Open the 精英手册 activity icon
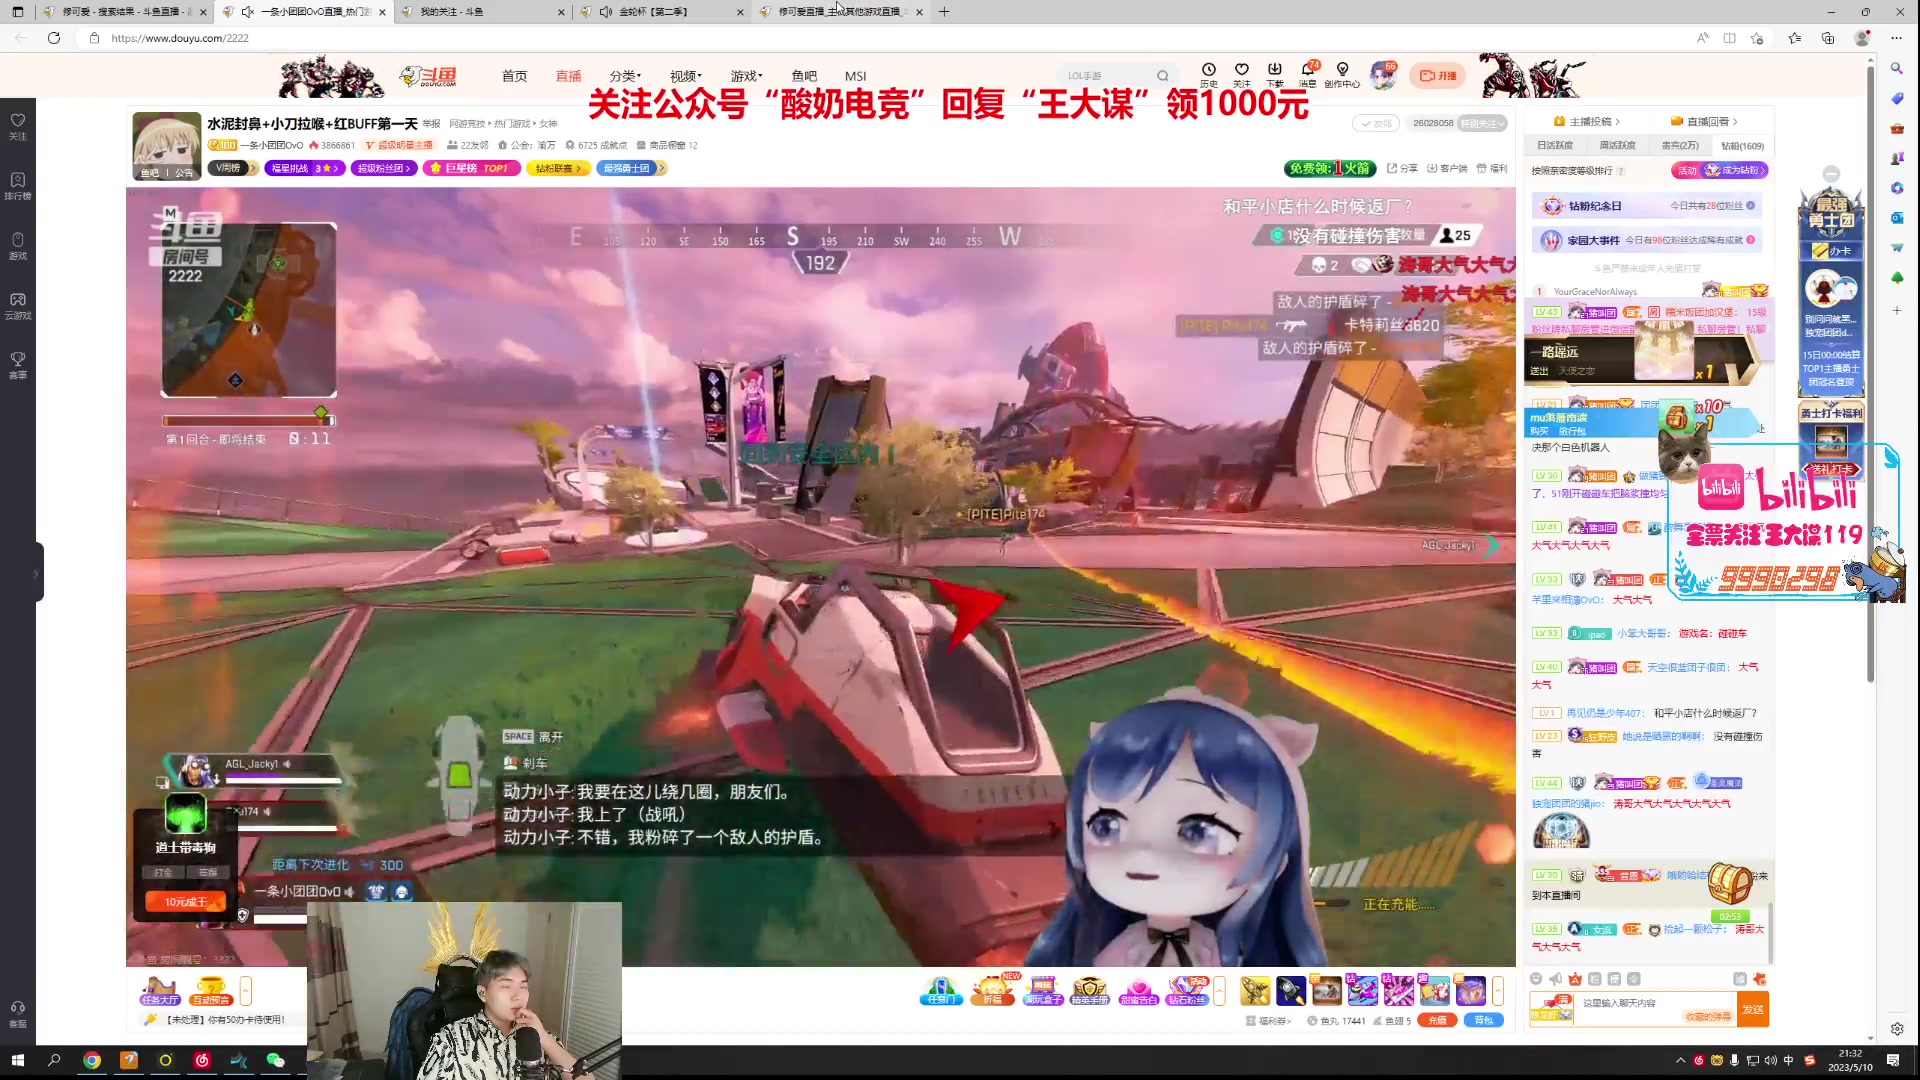1920x1080 pixels. [1090, 990]
